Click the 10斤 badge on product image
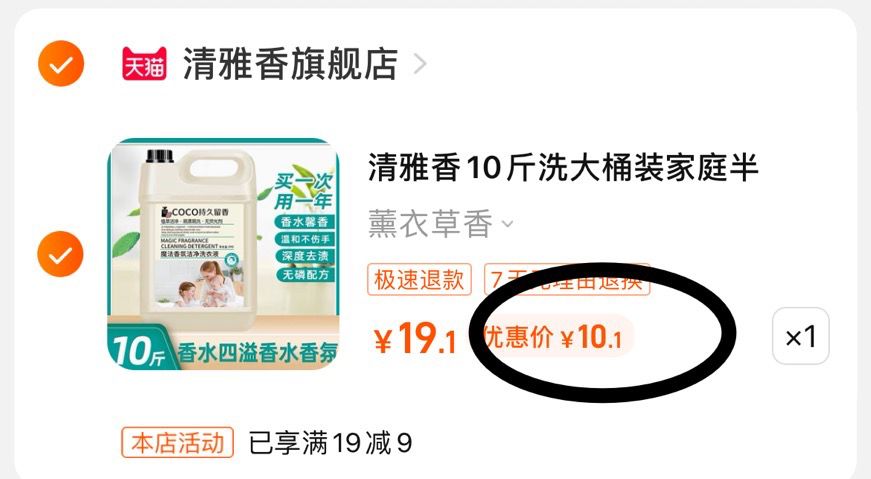 tap(139, 352)
